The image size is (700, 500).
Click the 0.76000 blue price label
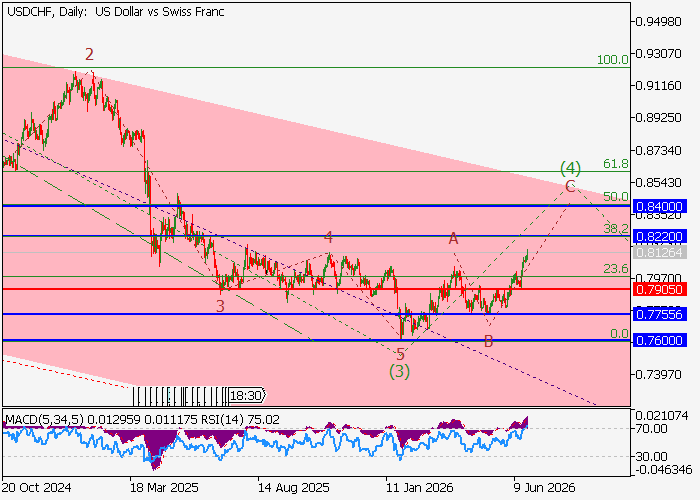pos(659,340)
